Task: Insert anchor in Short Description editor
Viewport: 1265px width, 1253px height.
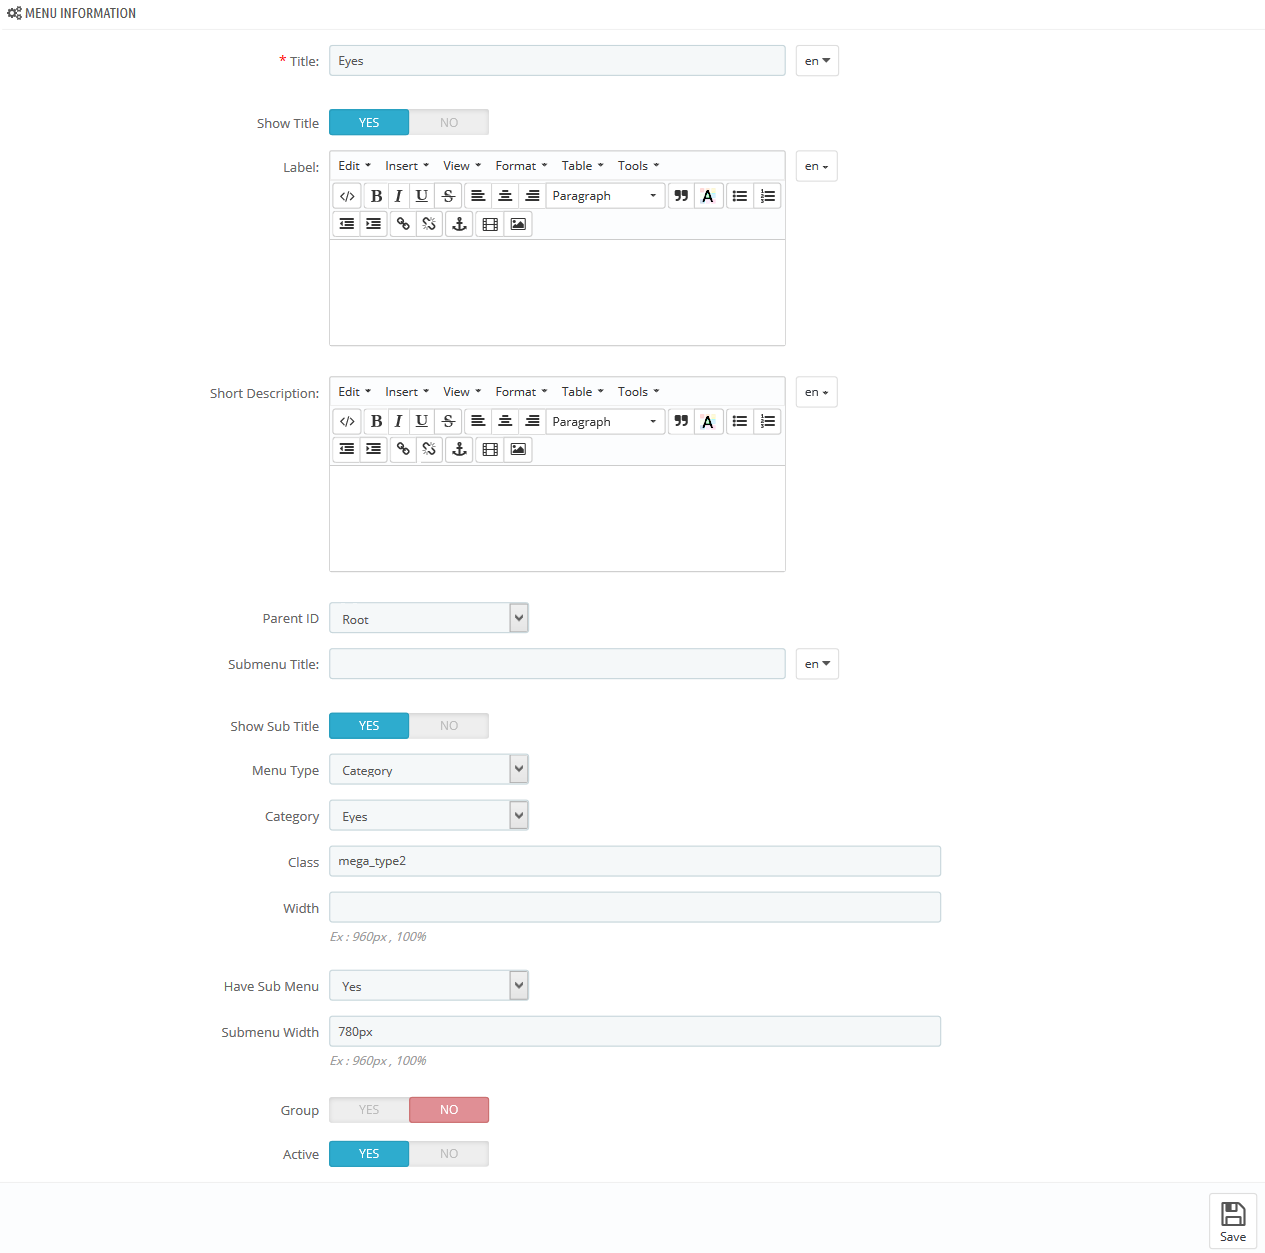Action: tap(459, 450)
